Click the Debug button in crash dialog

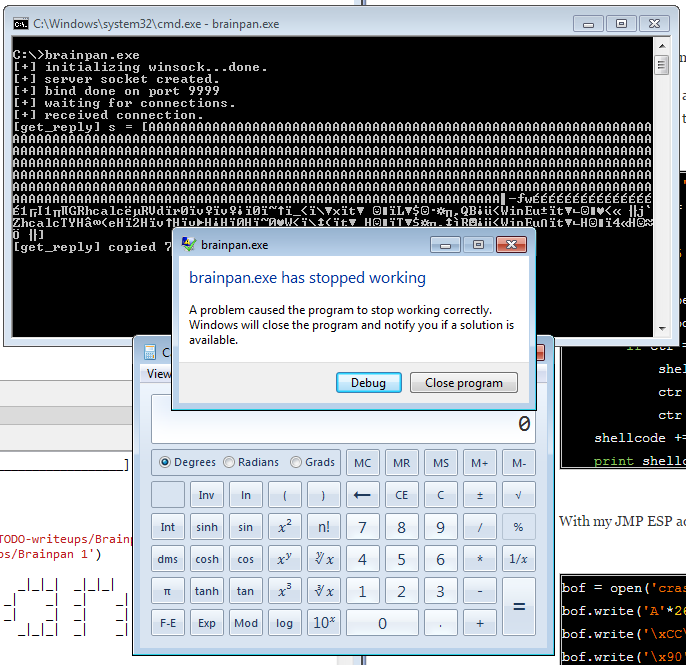368,383
